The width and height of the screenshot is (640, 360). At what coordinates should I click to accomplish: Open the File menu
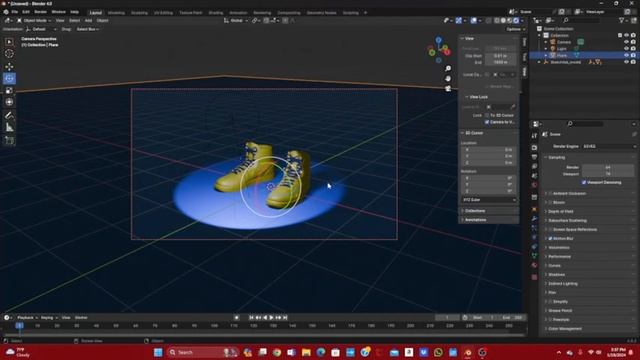(x=15, y=12)
